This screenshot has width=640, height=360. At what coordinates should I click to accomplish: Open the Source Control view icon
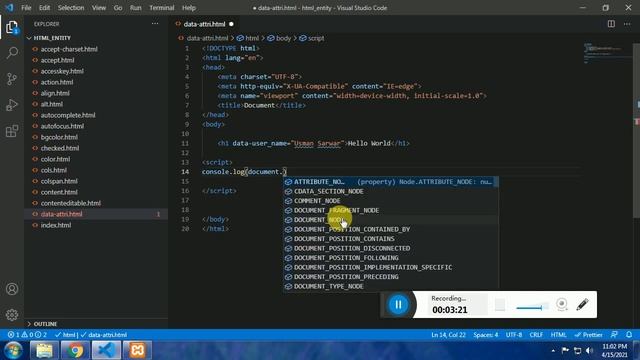coord(12,79)
